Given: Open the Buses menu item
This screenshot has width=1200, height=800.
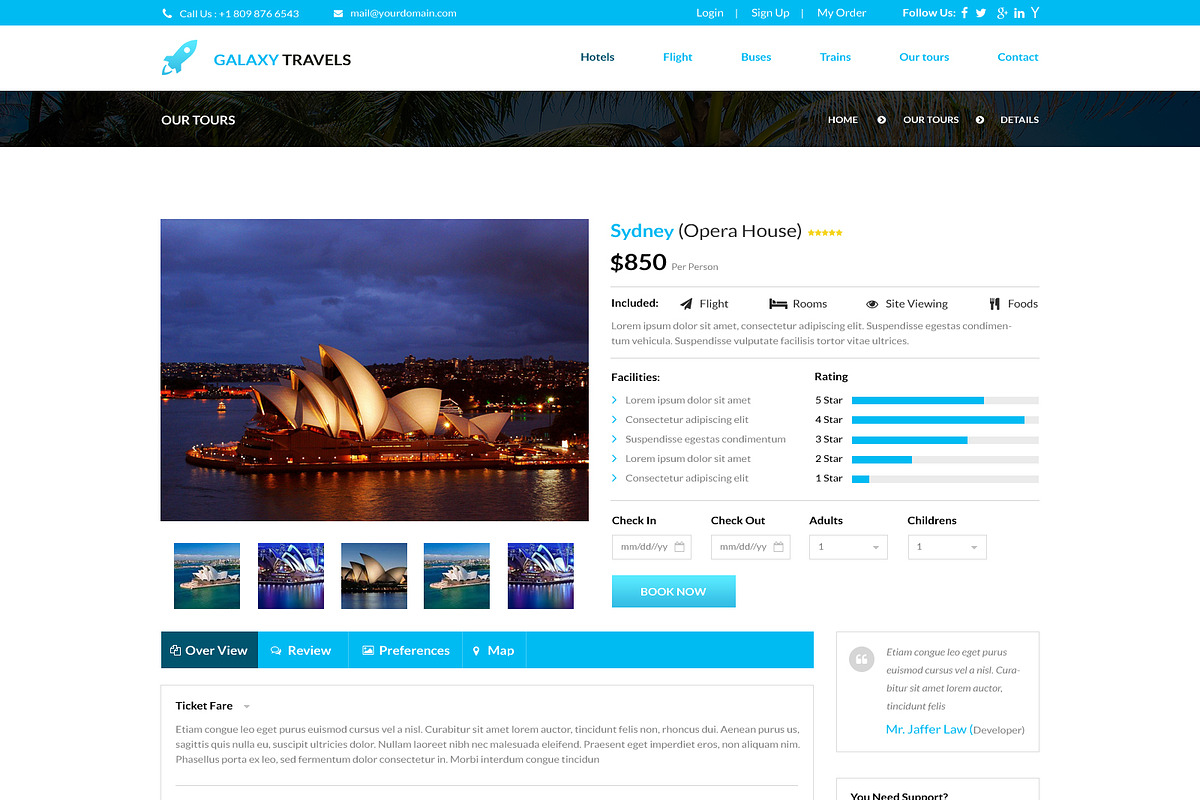Looking at the screenshot, I should [756, 57].
